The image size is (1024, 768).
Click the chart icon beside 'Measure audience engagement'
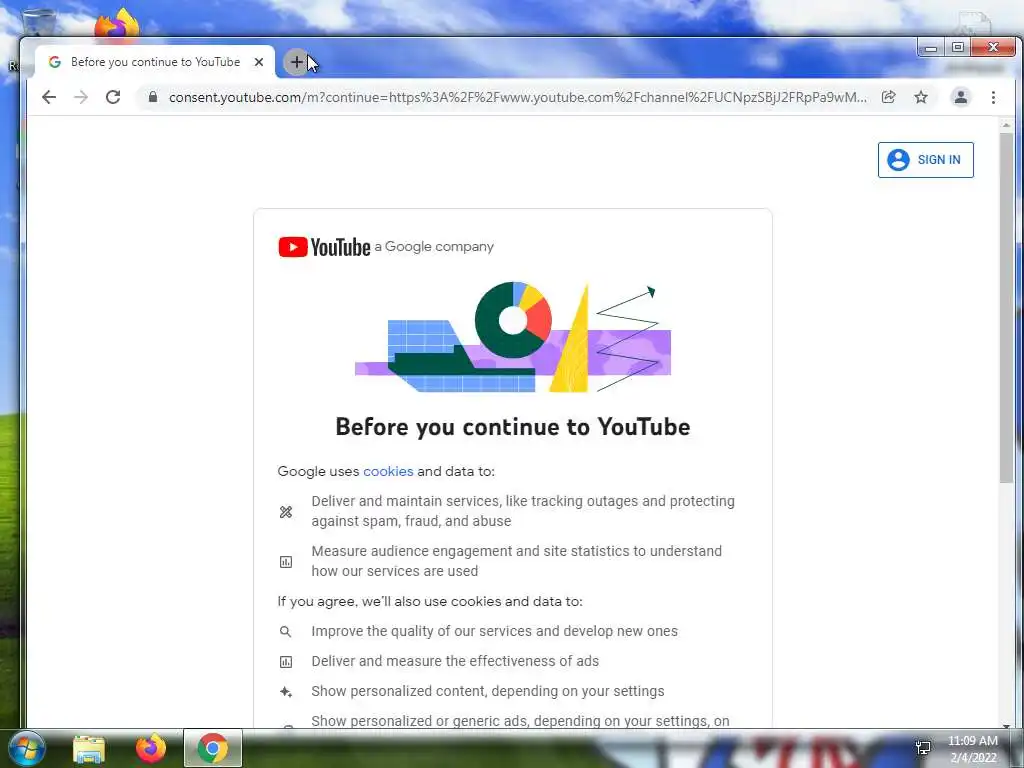pyautogui.click(x=286, y=562)
